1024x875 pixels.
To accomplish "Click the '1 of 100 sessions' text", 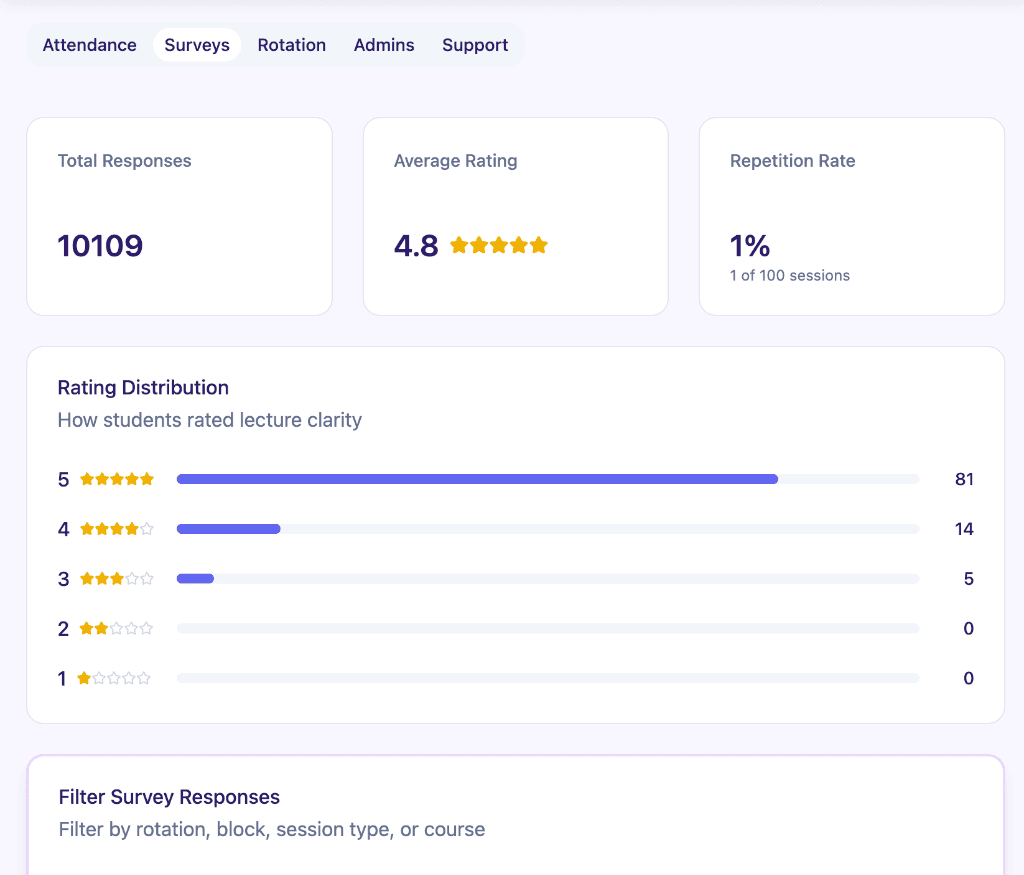I will tap(790, 276).
